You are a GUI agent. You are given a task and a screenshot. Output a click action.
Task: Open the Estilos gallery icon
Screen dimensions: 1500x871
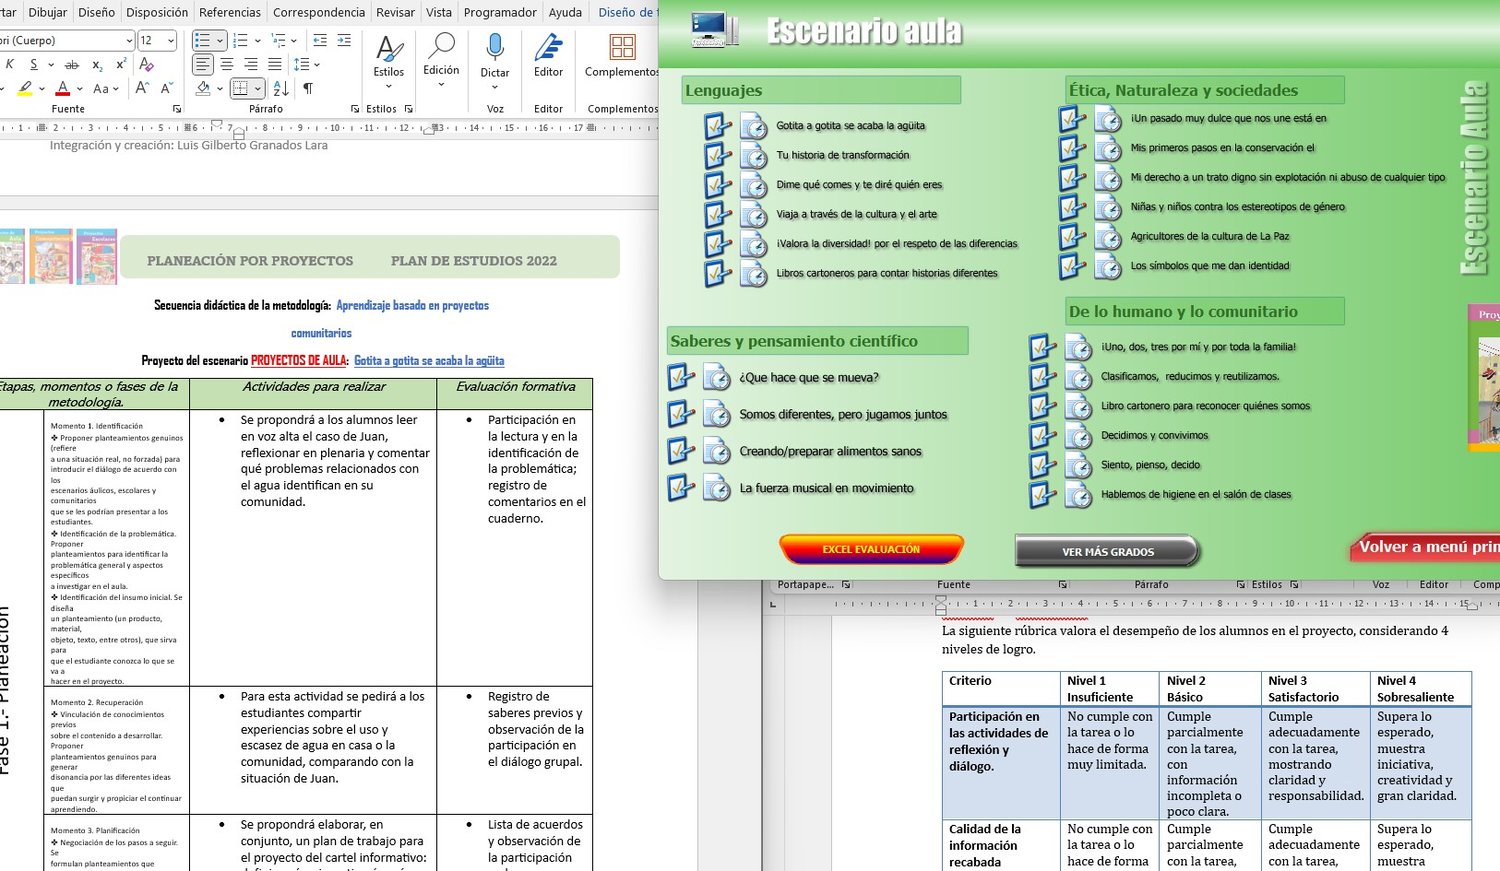click(389, 48)
